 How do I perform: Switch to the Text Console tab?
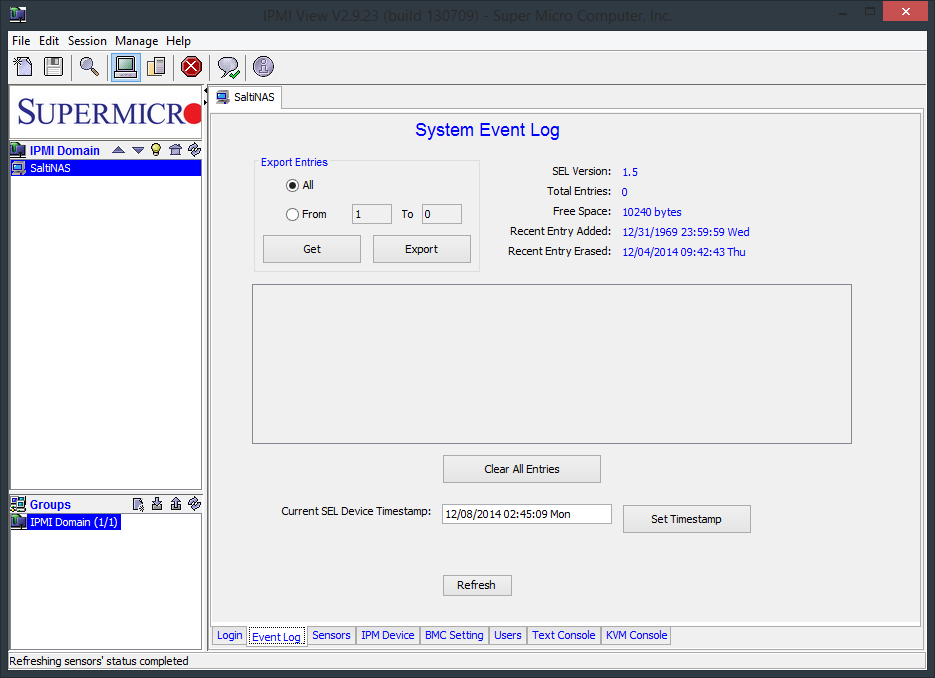pos(564,636)
